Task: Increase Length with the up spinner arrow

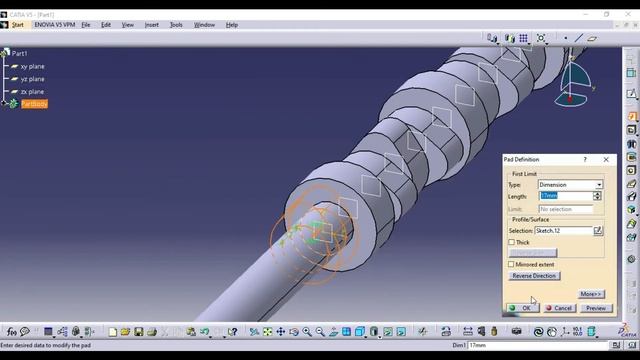Action: [x=598, y=193]
